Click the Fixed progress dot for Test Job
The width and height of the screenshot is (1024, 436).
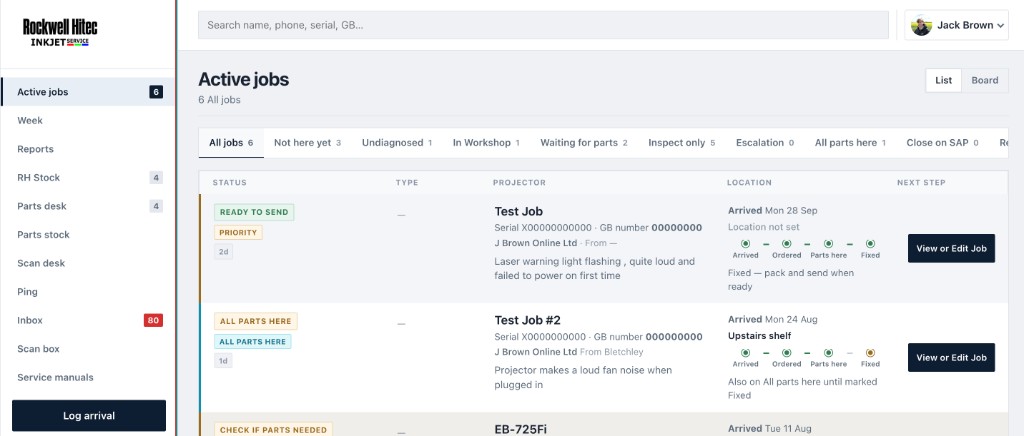[870, 243]
